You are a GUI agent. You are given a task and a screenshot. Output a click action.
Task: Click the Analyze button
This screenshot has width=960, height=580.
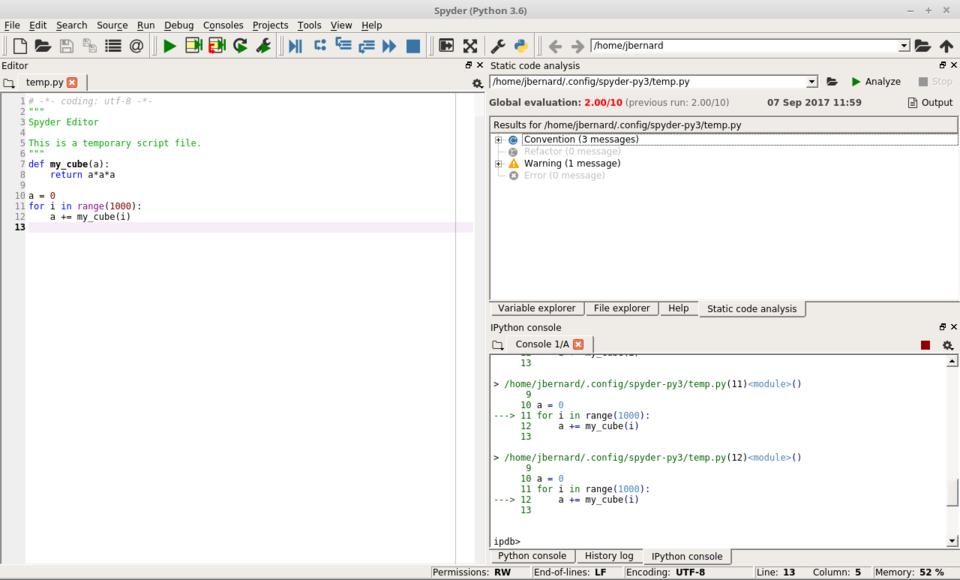click(875, 82)
